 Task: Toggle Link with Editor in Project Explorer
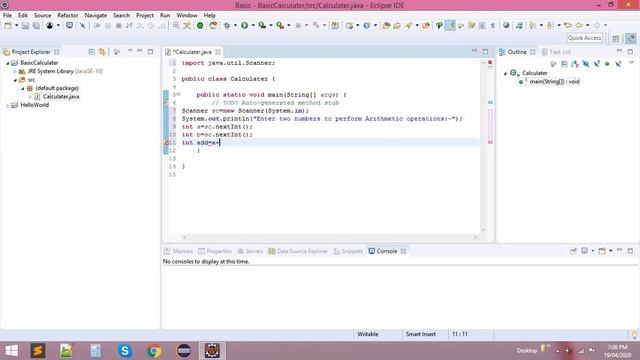102,52
